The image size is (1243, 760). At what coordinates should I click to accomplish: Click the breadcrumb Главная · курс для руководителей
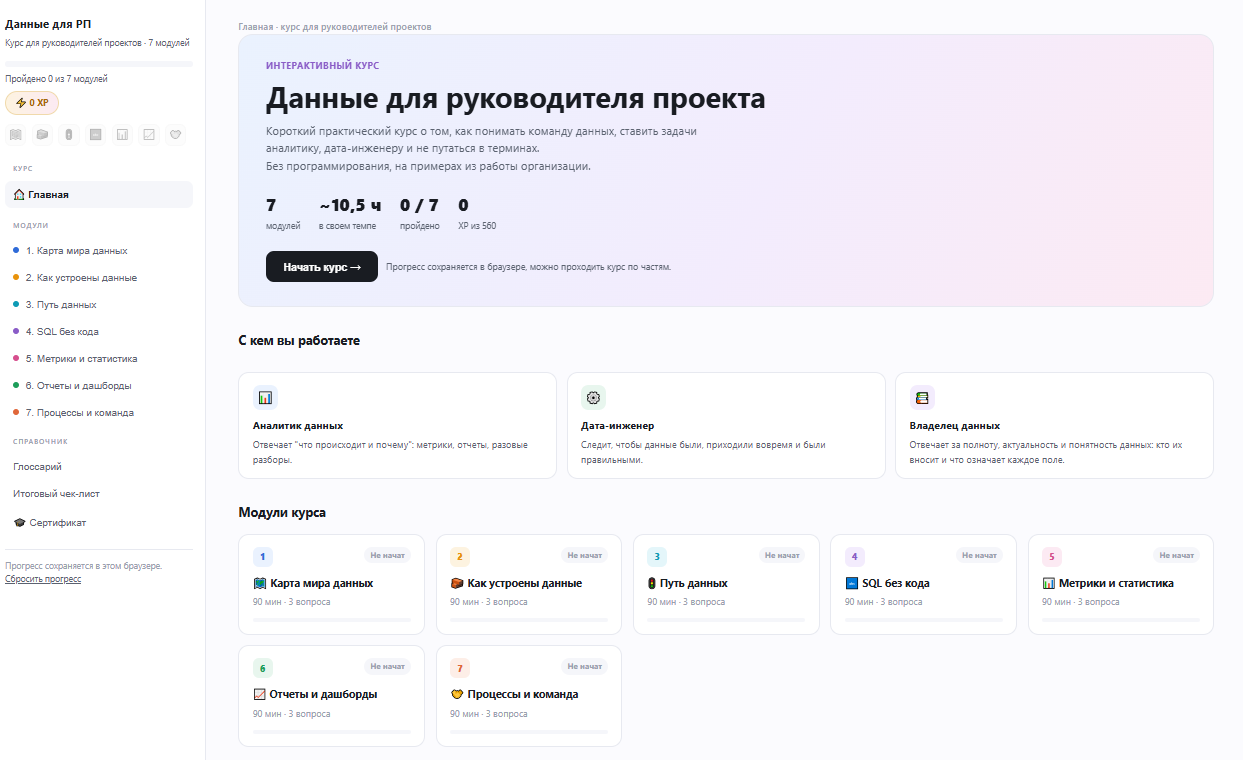point(335,27)
